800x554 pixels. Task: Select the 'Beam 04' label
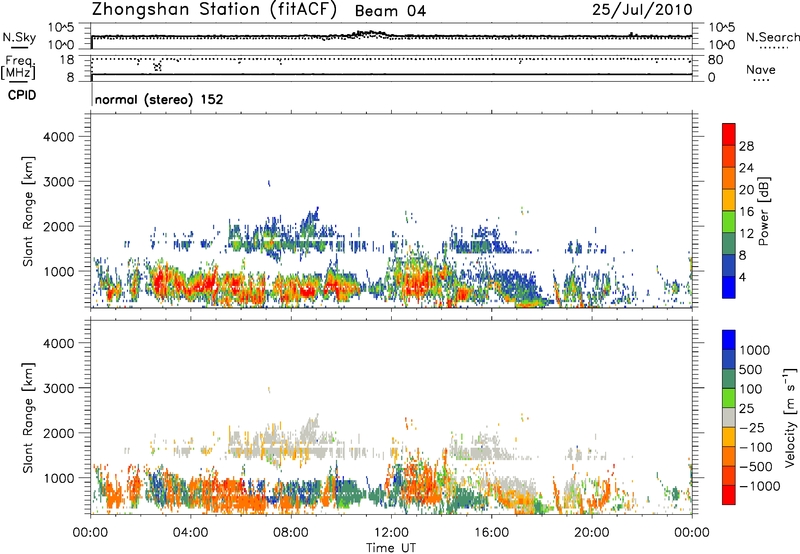pos(390,11)
